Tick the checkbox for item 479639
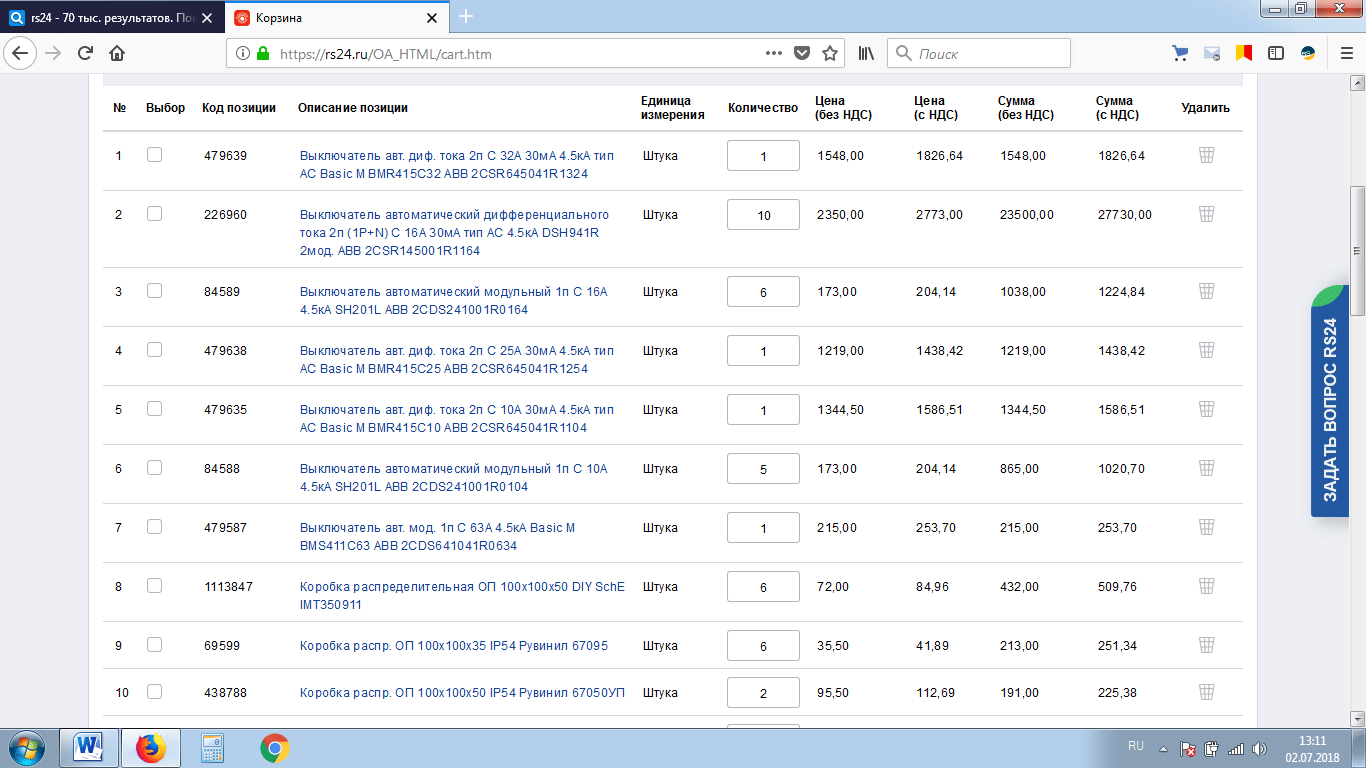Viewport: 1366px width, 768px height. tap(154, 155)
